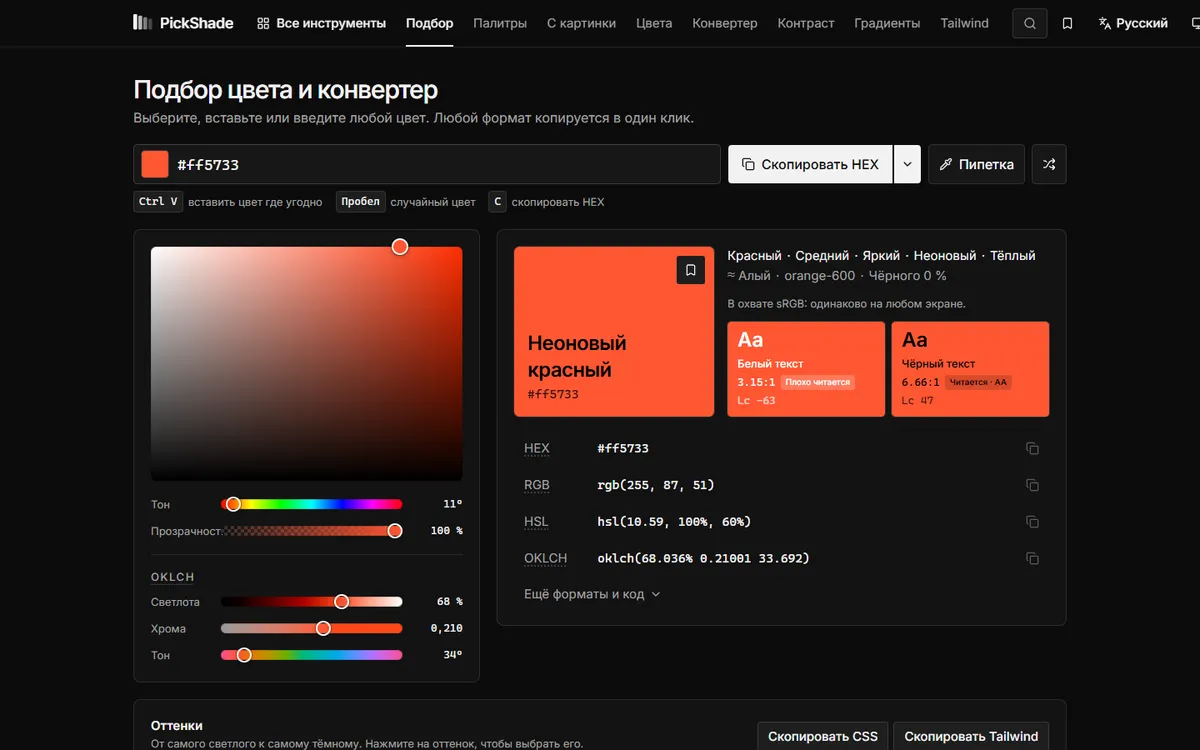
Task: Click the saturation-brightness picker handle
Action: (x=400, y=246)
